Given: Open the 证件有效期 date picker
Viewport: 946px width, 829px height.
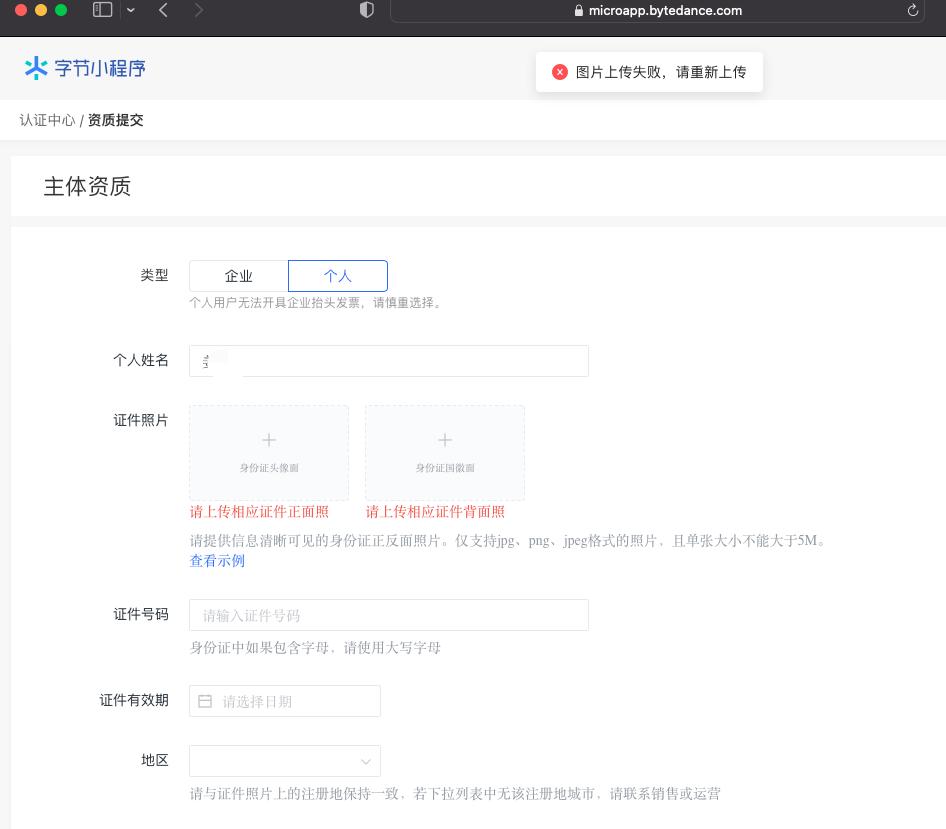Looking at the screenshot, I should tap(285, 701).
